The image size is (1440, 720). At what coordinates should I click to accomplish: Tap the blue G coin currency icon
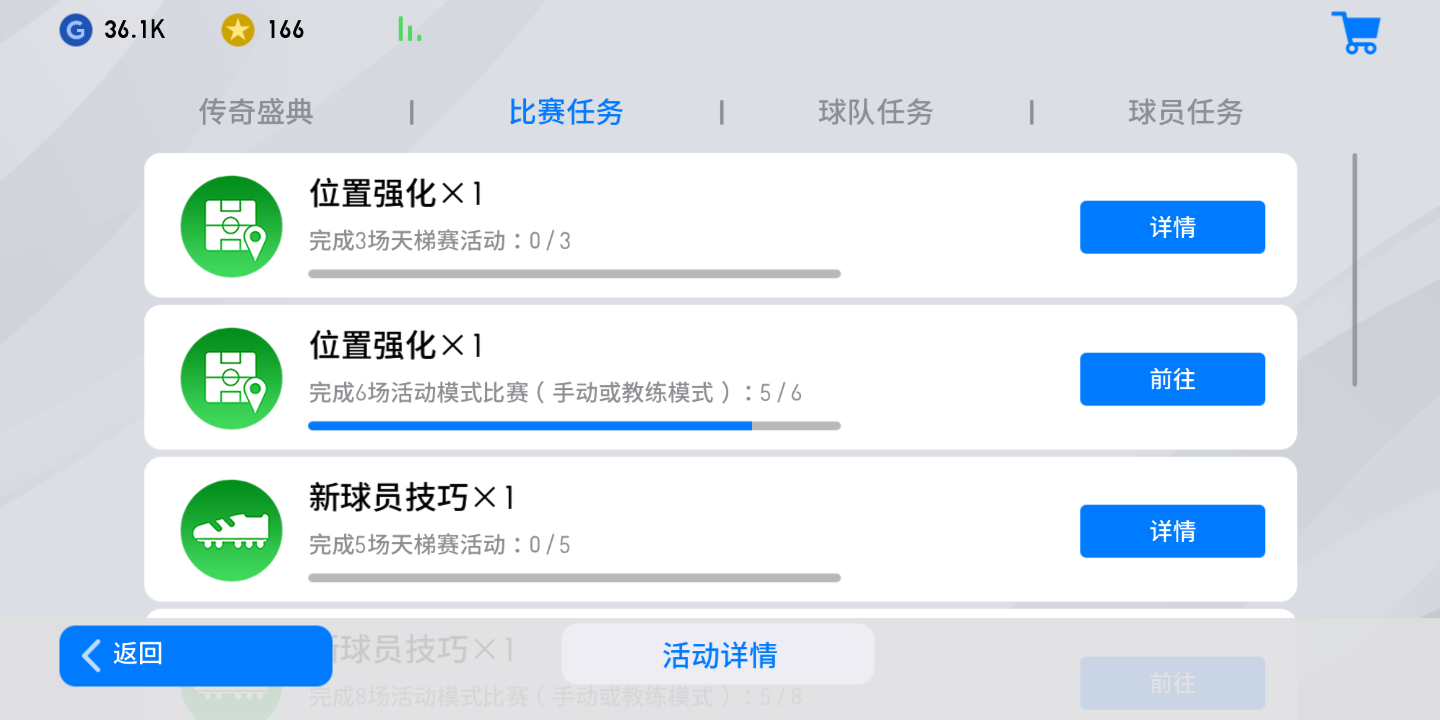point(76,30)
